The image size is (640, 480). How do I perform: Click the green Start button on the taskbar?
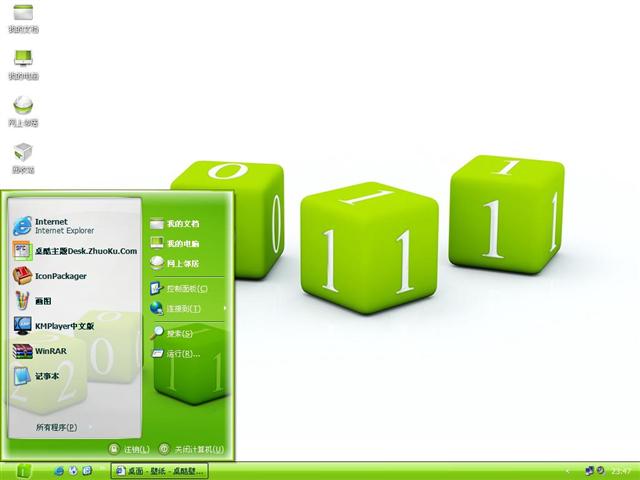(24, 471)
